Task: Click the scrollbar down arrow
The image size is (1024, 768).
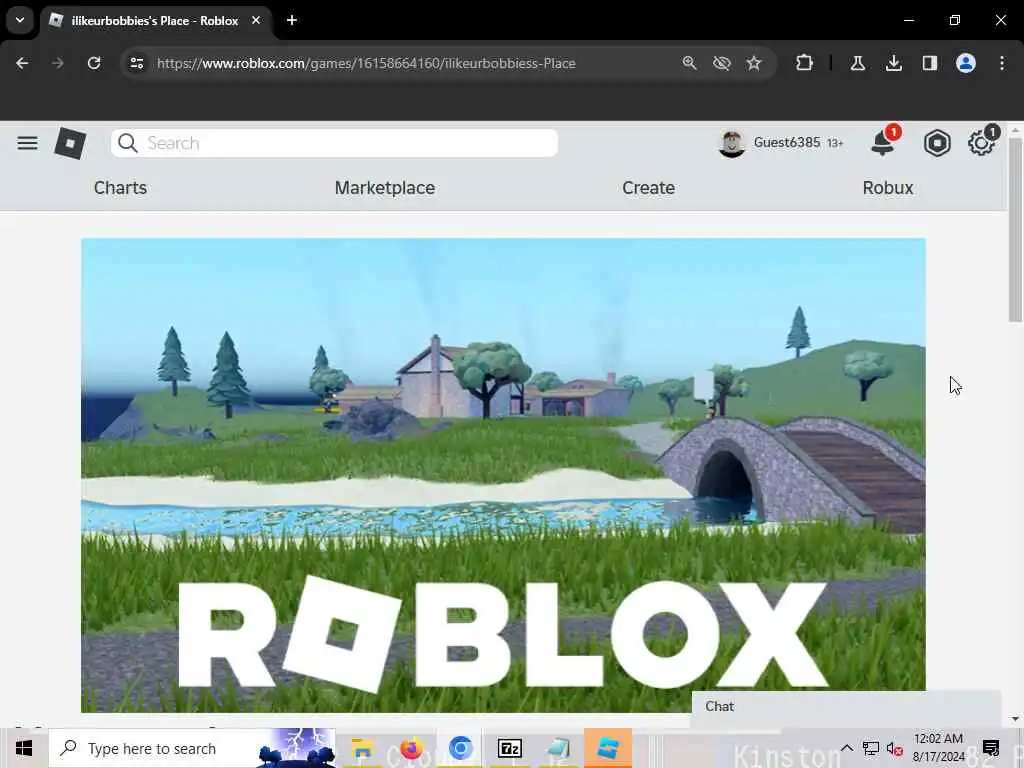Action: (1015, 718)
